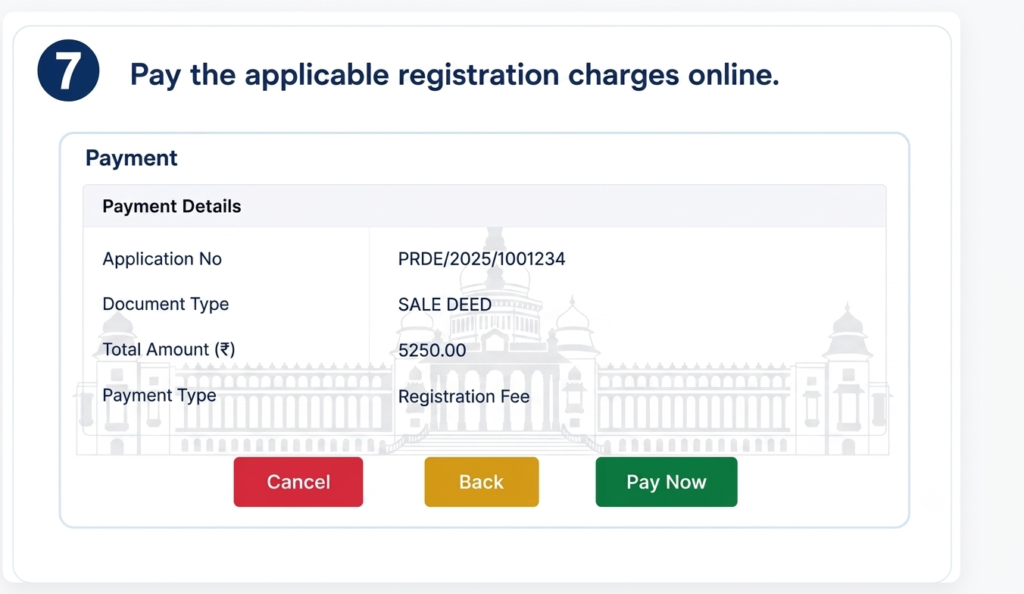Image resolution: width=1024 pixels, height=594 pixels.
Task: Click the Document Type label
Action: [x=165, y=304]
